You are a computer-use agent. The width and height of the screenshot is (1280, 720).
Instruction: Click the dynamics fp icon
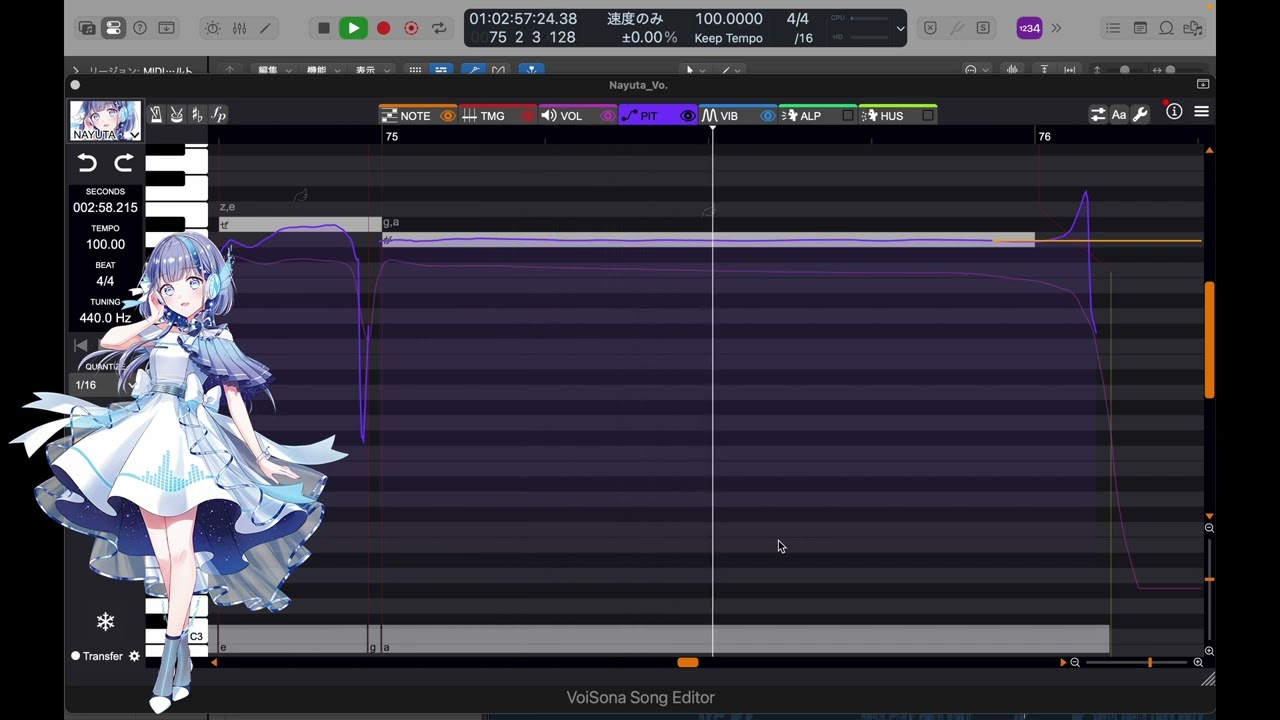click(218, 115)
